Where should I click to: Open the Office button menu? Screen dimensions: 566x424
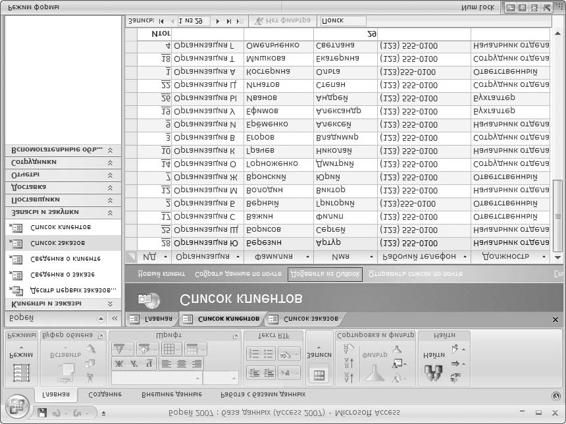pos(16,407)
